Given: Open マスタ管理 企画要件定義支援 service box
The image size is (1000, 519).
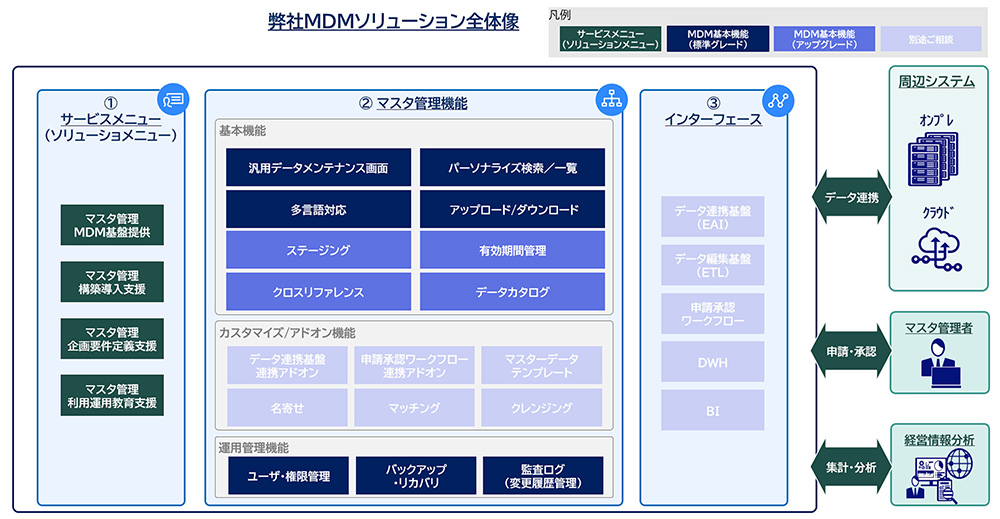Looking at the screenshot, I should [112, 339].
